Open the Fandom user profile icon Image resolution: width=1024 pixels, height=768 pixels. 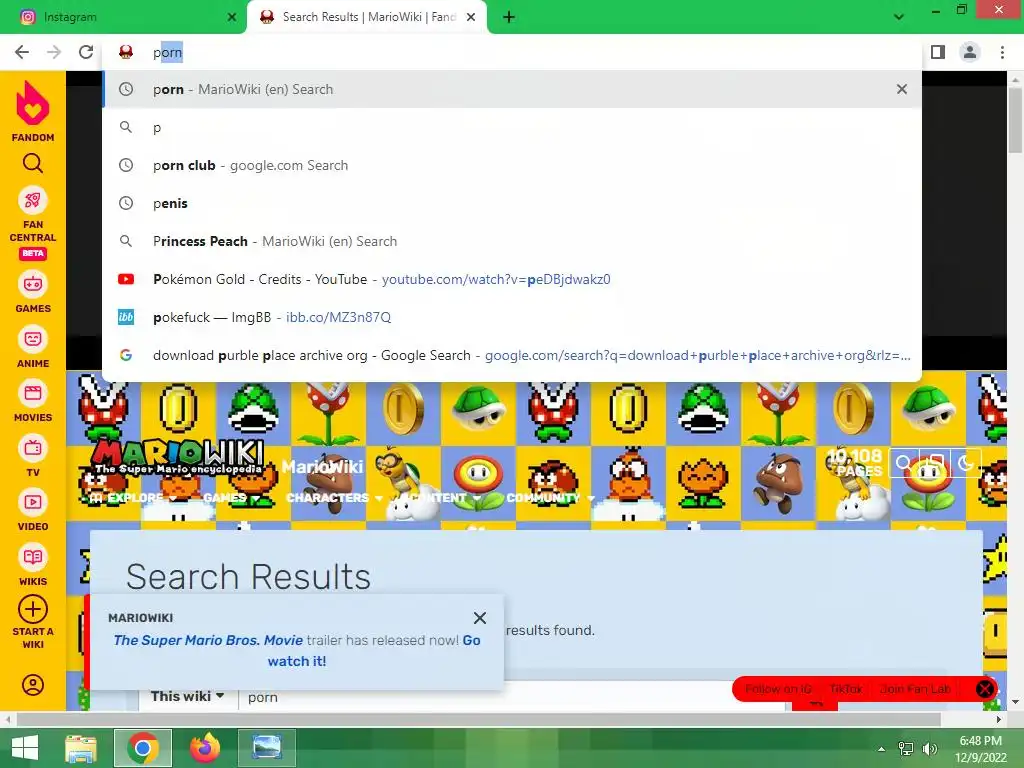click(x=33, y=684)
